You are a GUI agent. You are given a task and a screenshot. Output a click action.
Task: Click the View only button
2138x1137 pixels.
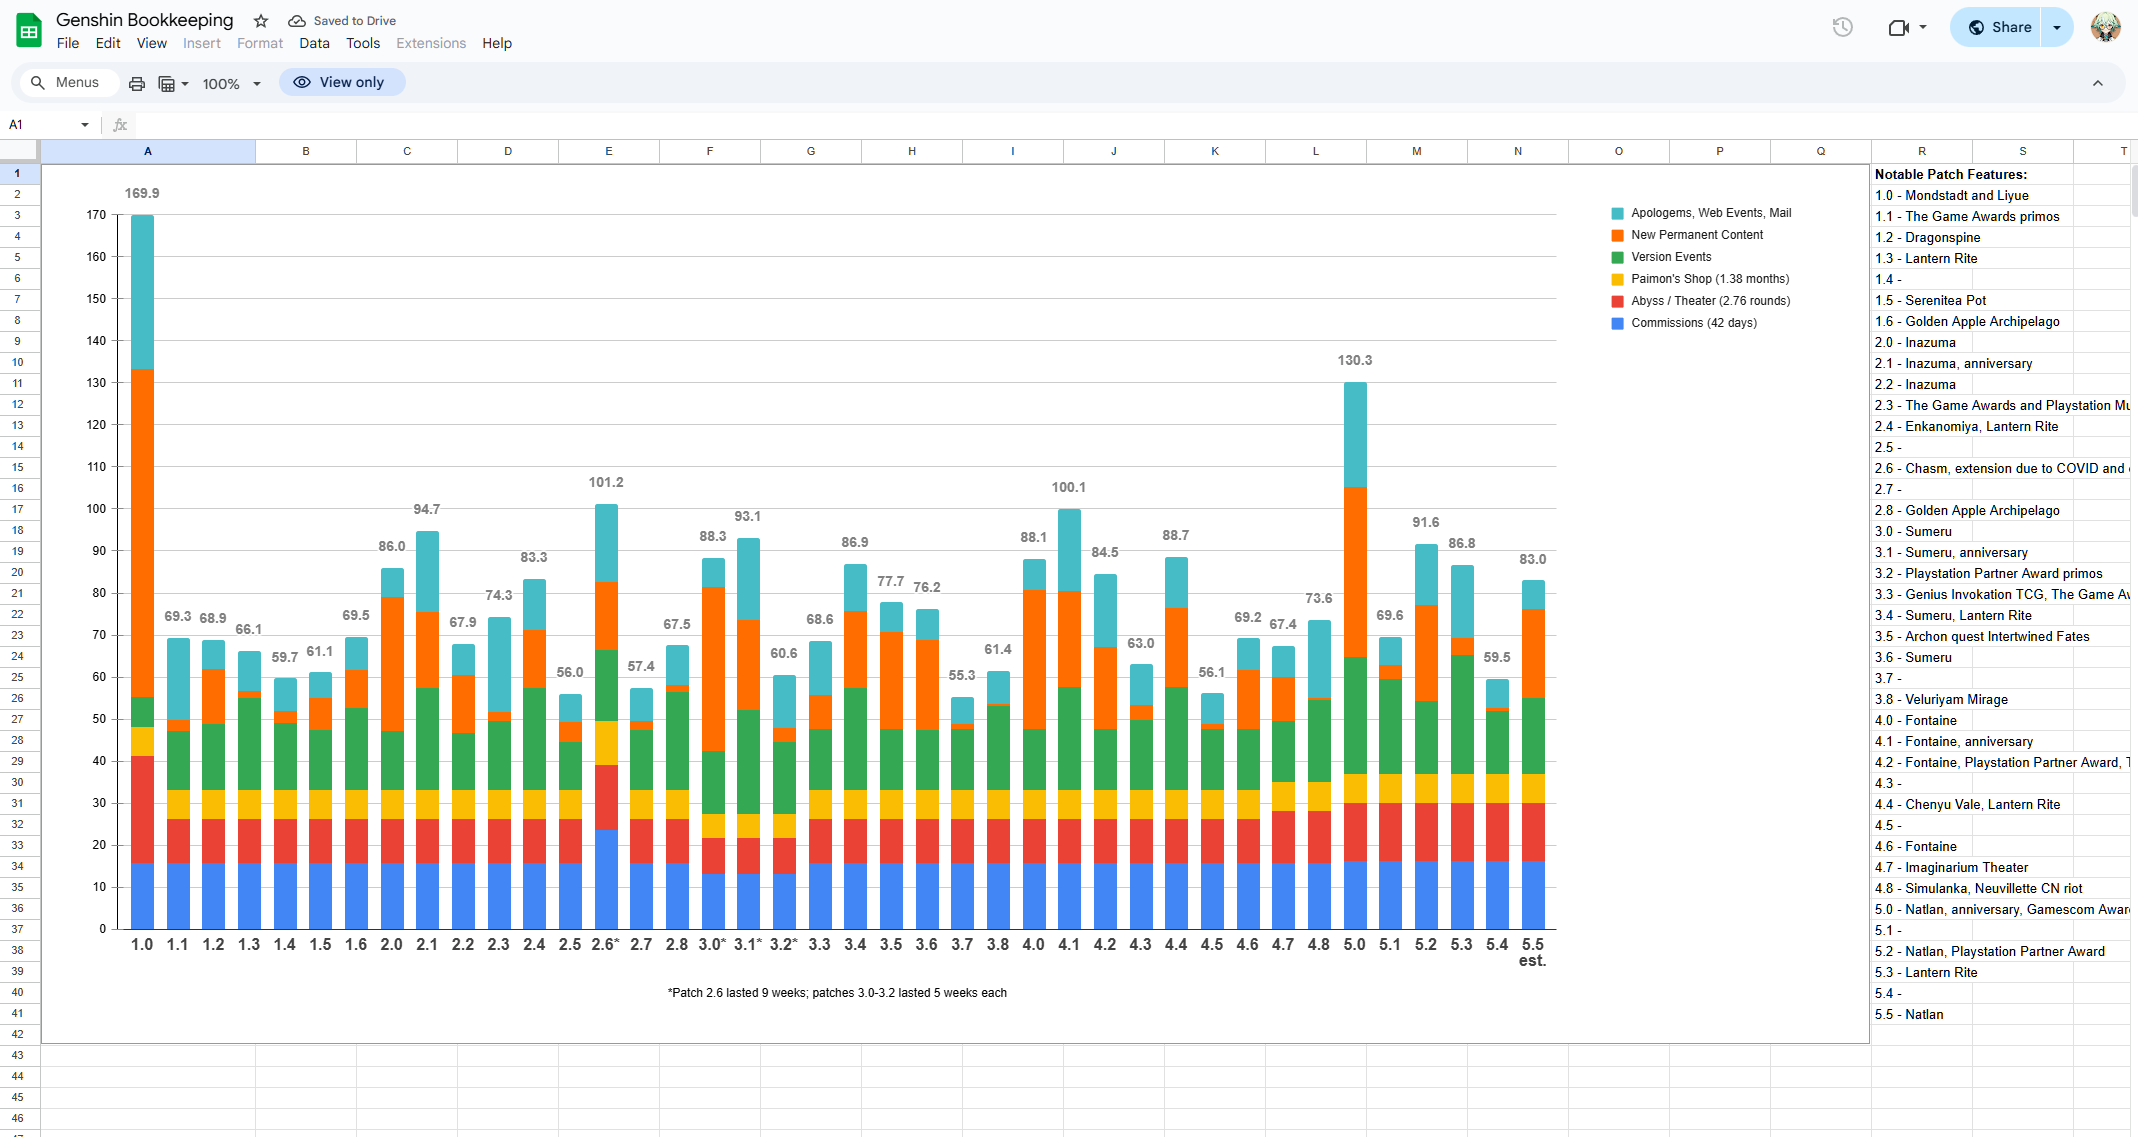[x=341, y=83]
